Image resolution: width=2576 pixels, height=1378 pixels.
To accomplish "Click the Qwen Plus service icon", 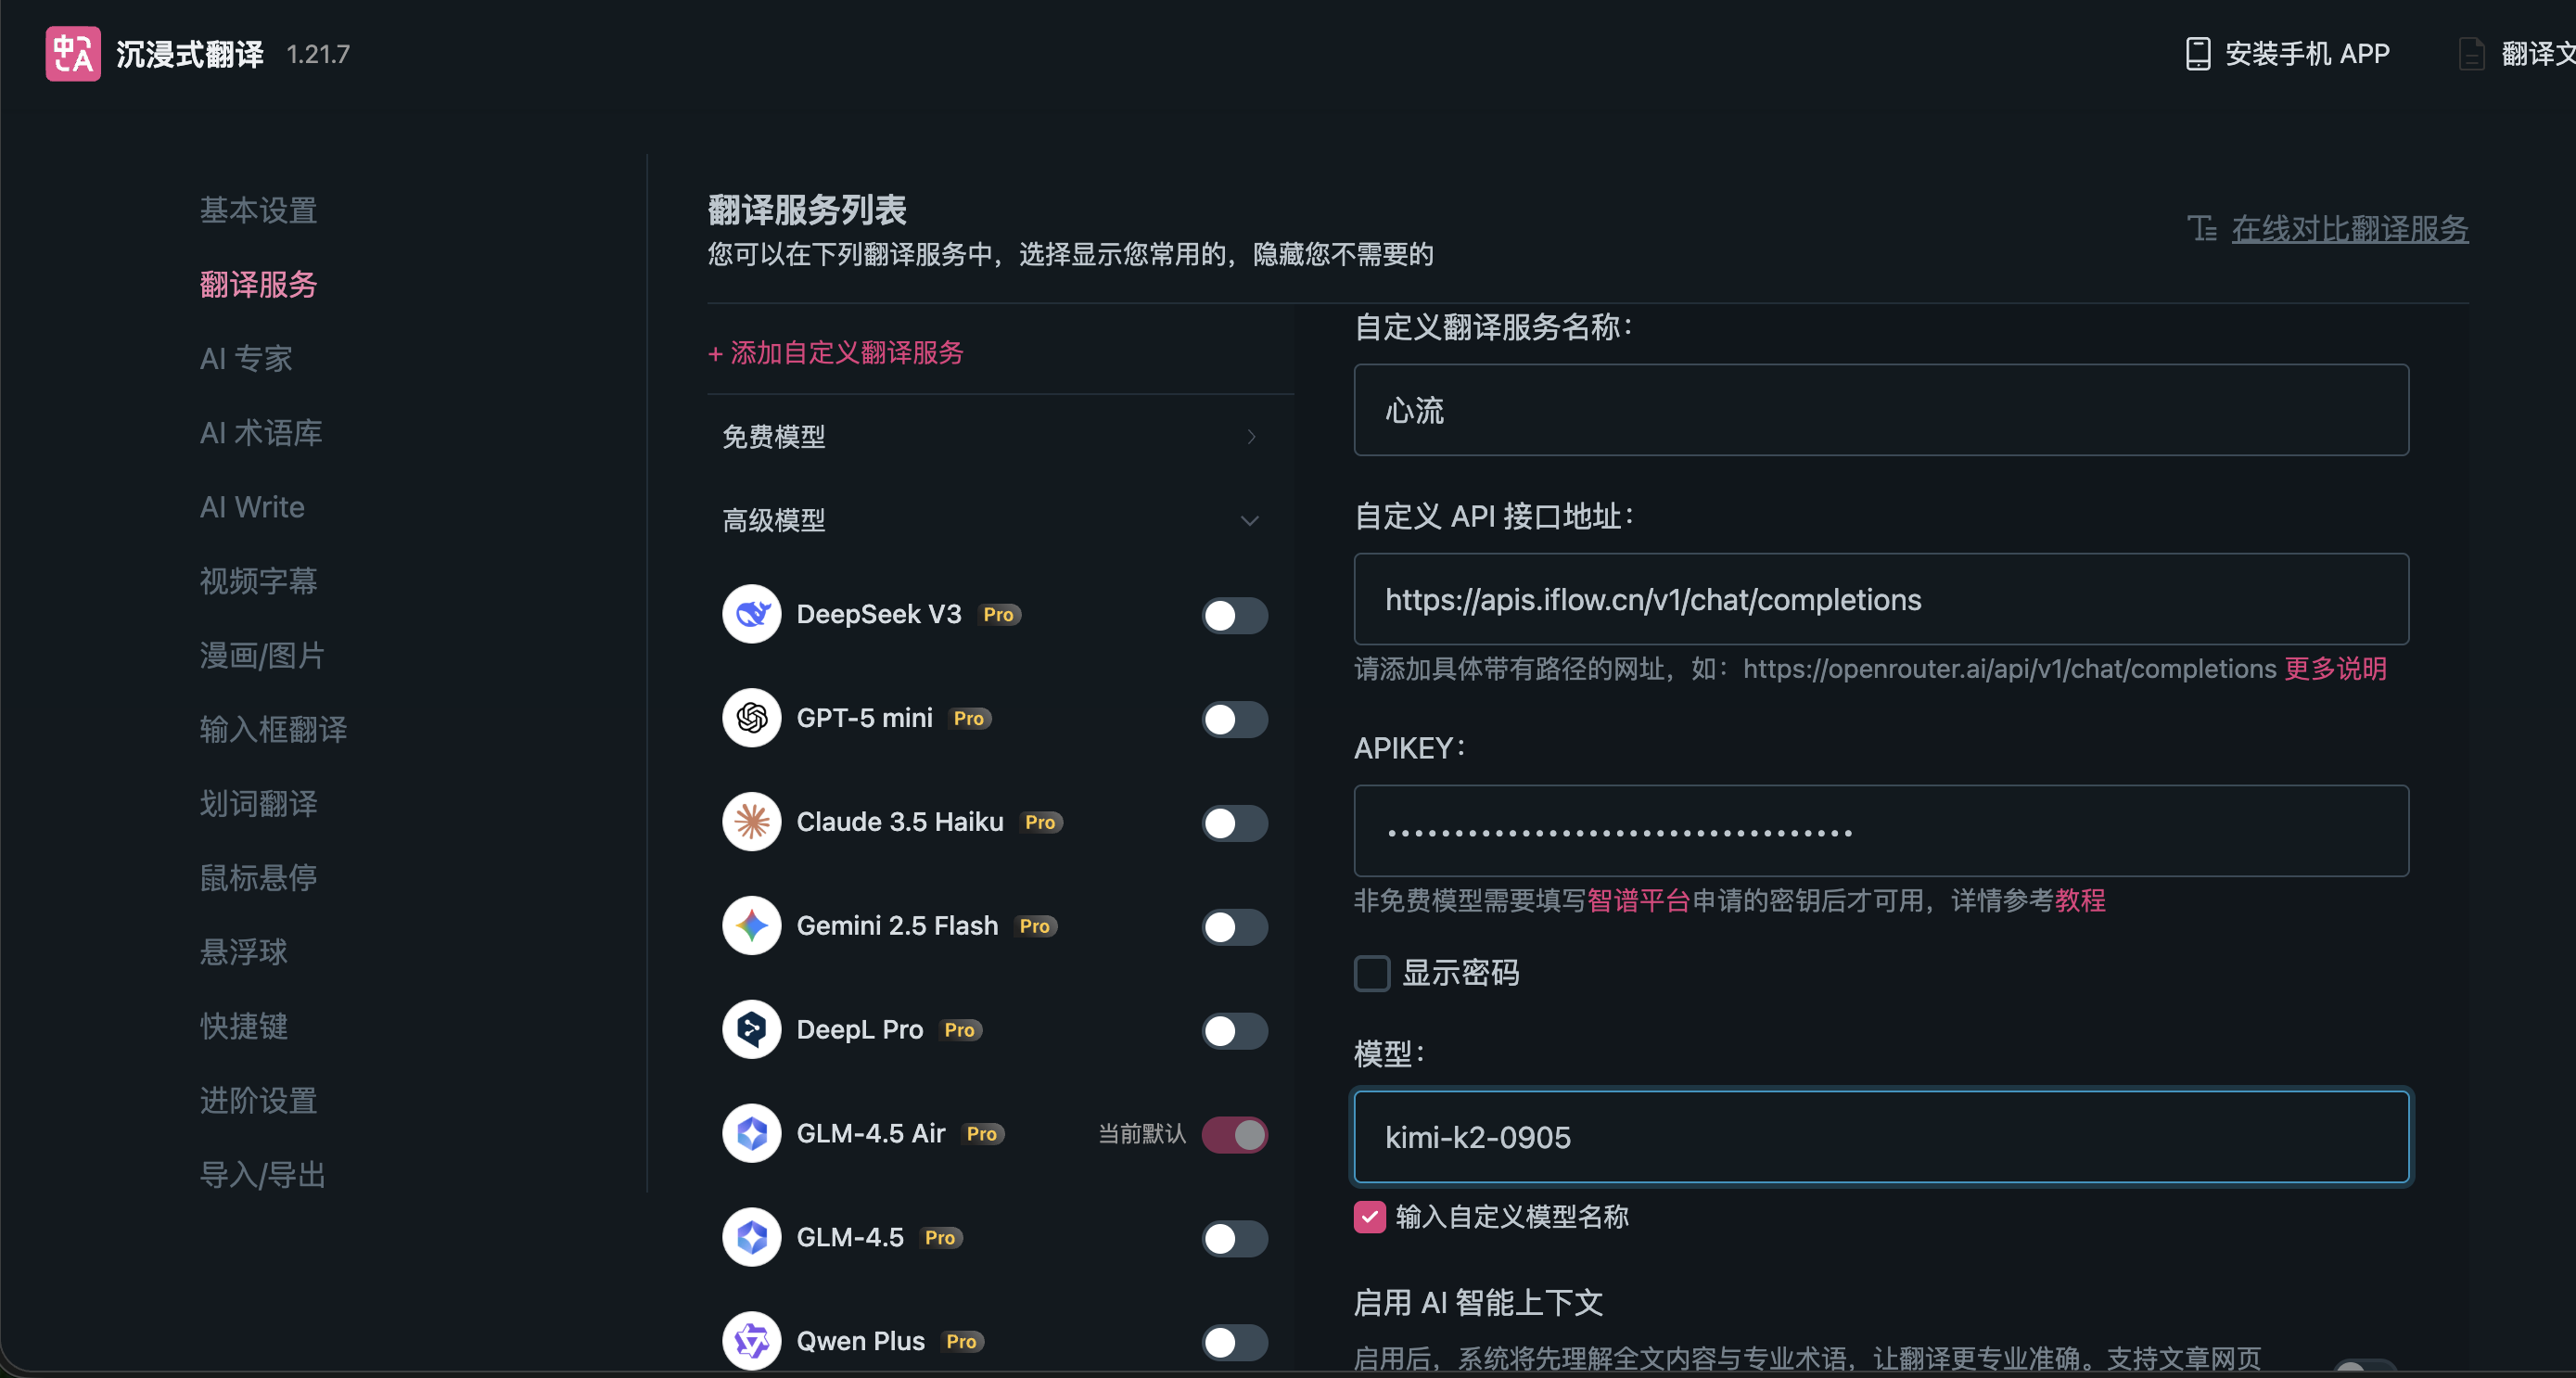I will click(x=751, y=1341).
